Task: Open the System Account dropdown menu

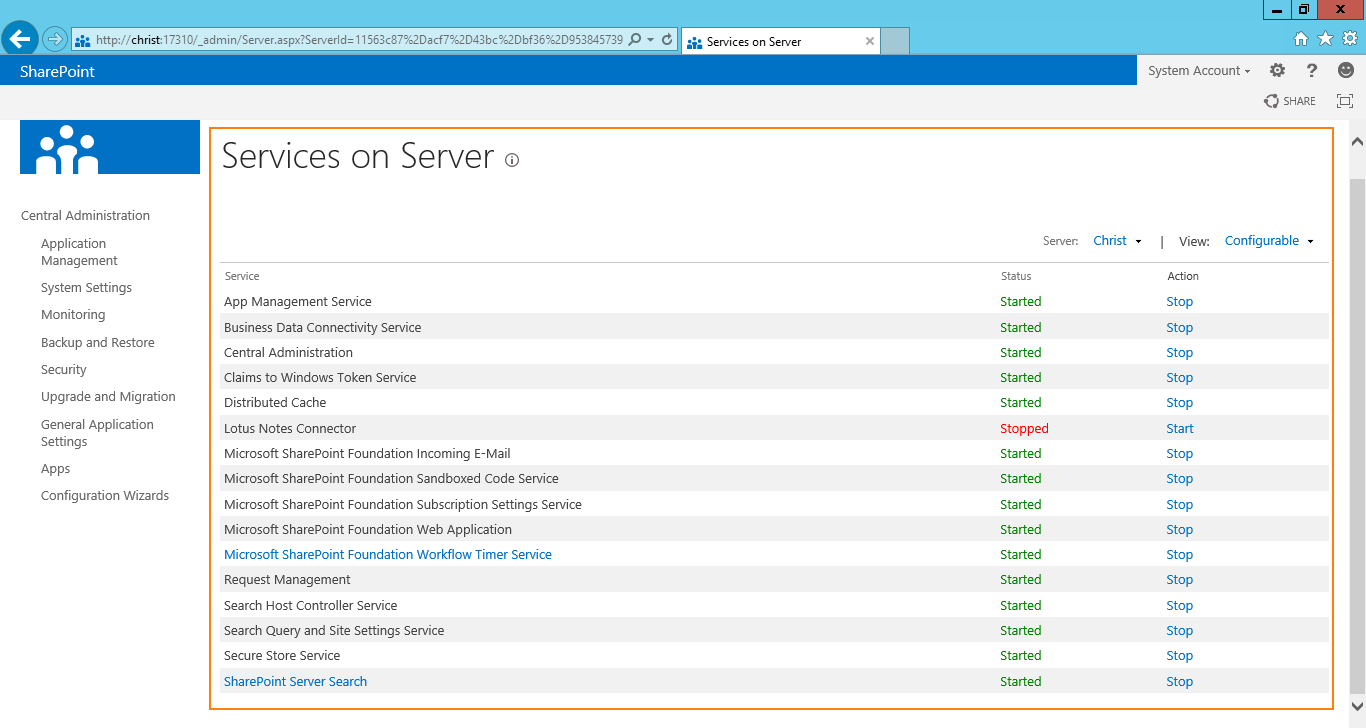Action: [1199, 71]
